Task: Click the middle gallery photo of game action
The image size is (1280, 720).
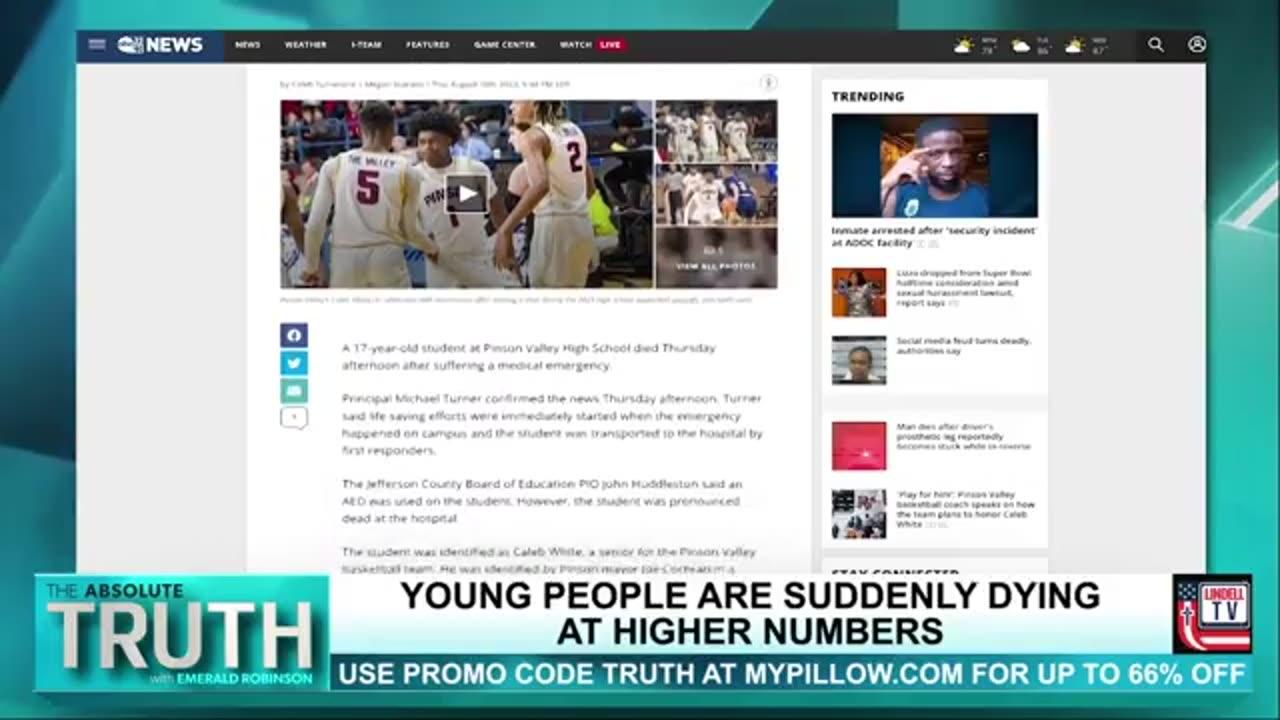Action: (x=716, y=194)
